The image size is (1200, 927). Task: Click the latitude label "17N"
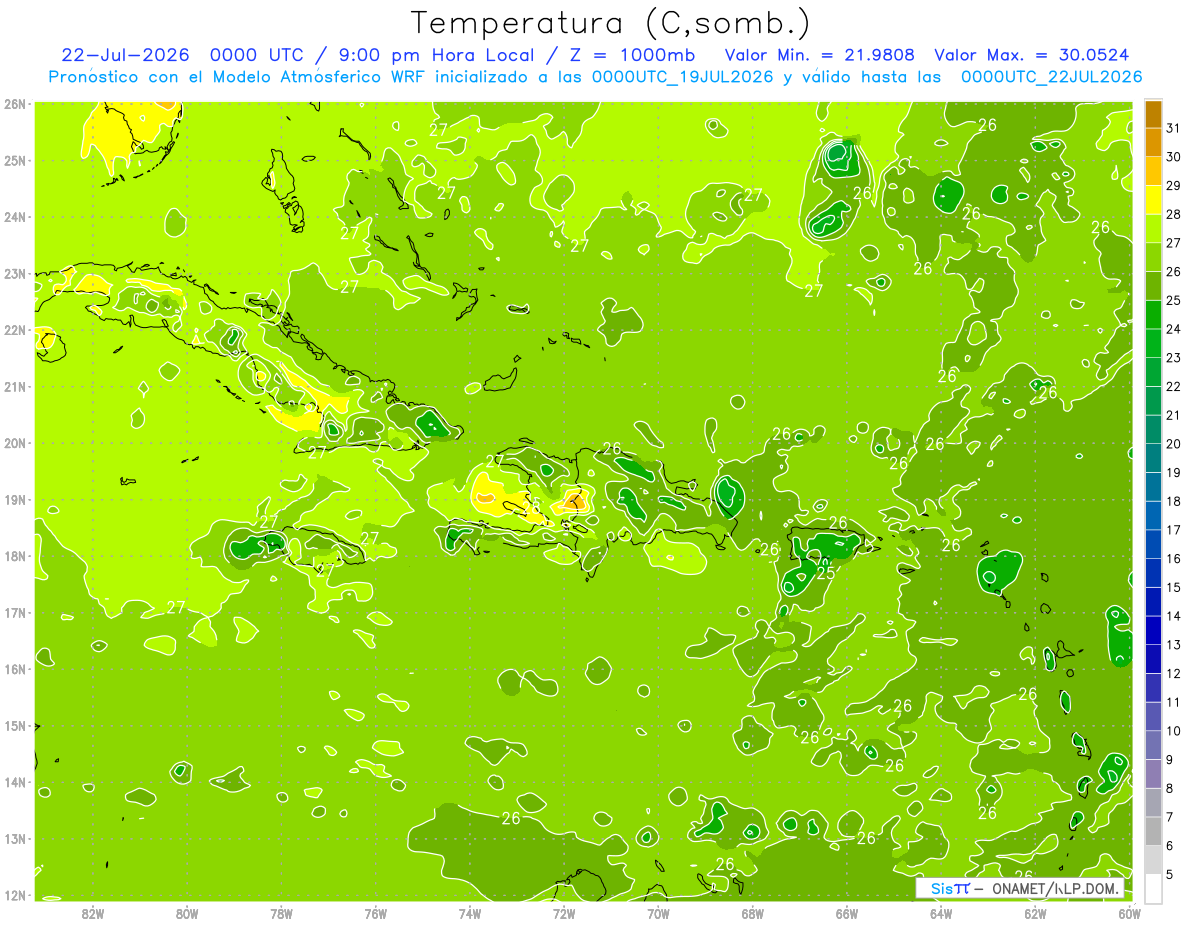pos(15,612)
